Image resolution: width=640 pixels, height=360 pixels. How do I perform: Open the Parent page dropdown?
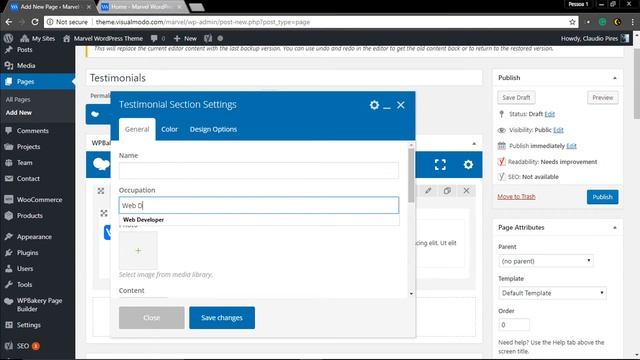tap(546, 261)
